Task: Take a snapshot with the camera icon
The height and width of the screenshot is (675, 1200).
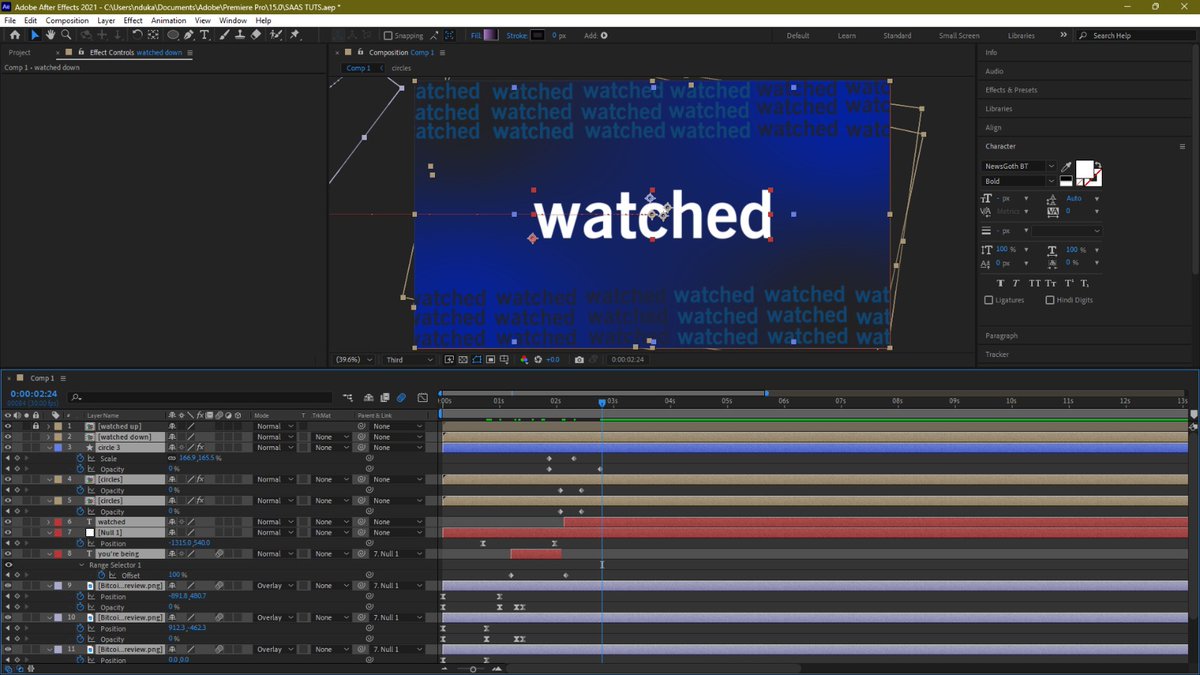Action: [x=579, y=360]
